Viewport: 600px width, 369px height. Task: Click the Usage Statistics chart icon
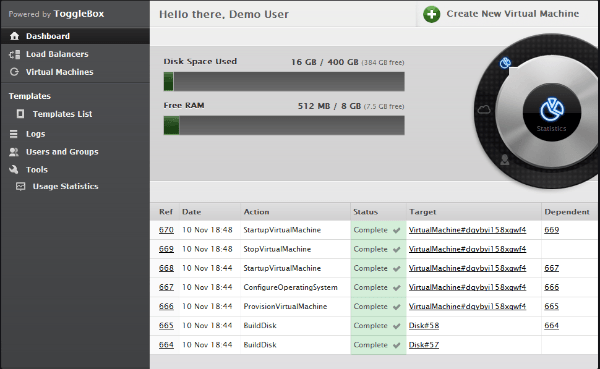pos(21,186)
